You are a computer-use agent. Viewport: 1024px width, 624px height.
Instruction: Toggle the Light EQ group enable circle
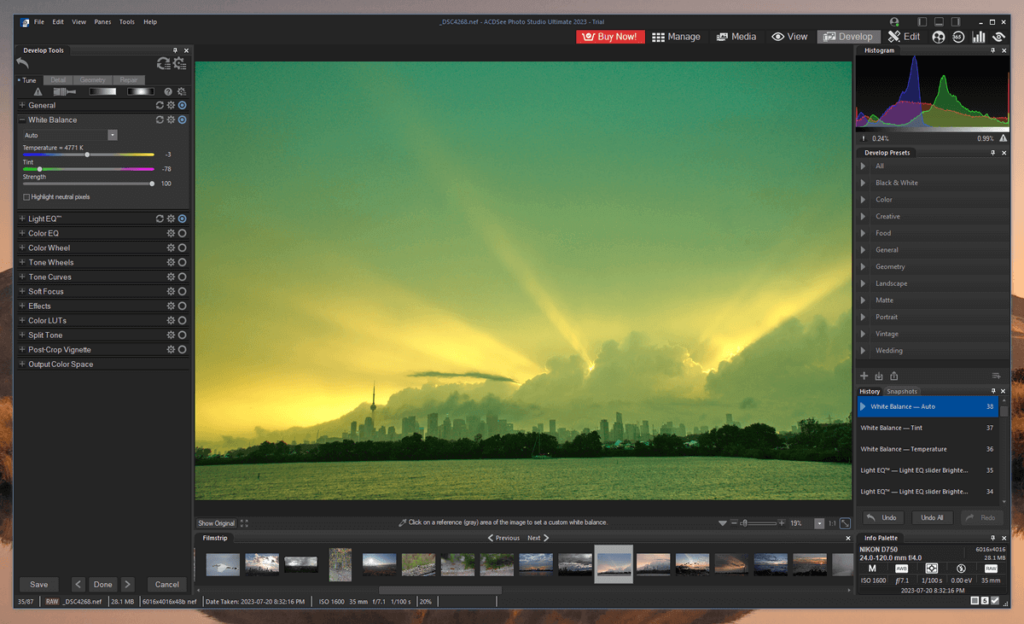(x=182, y=219)
